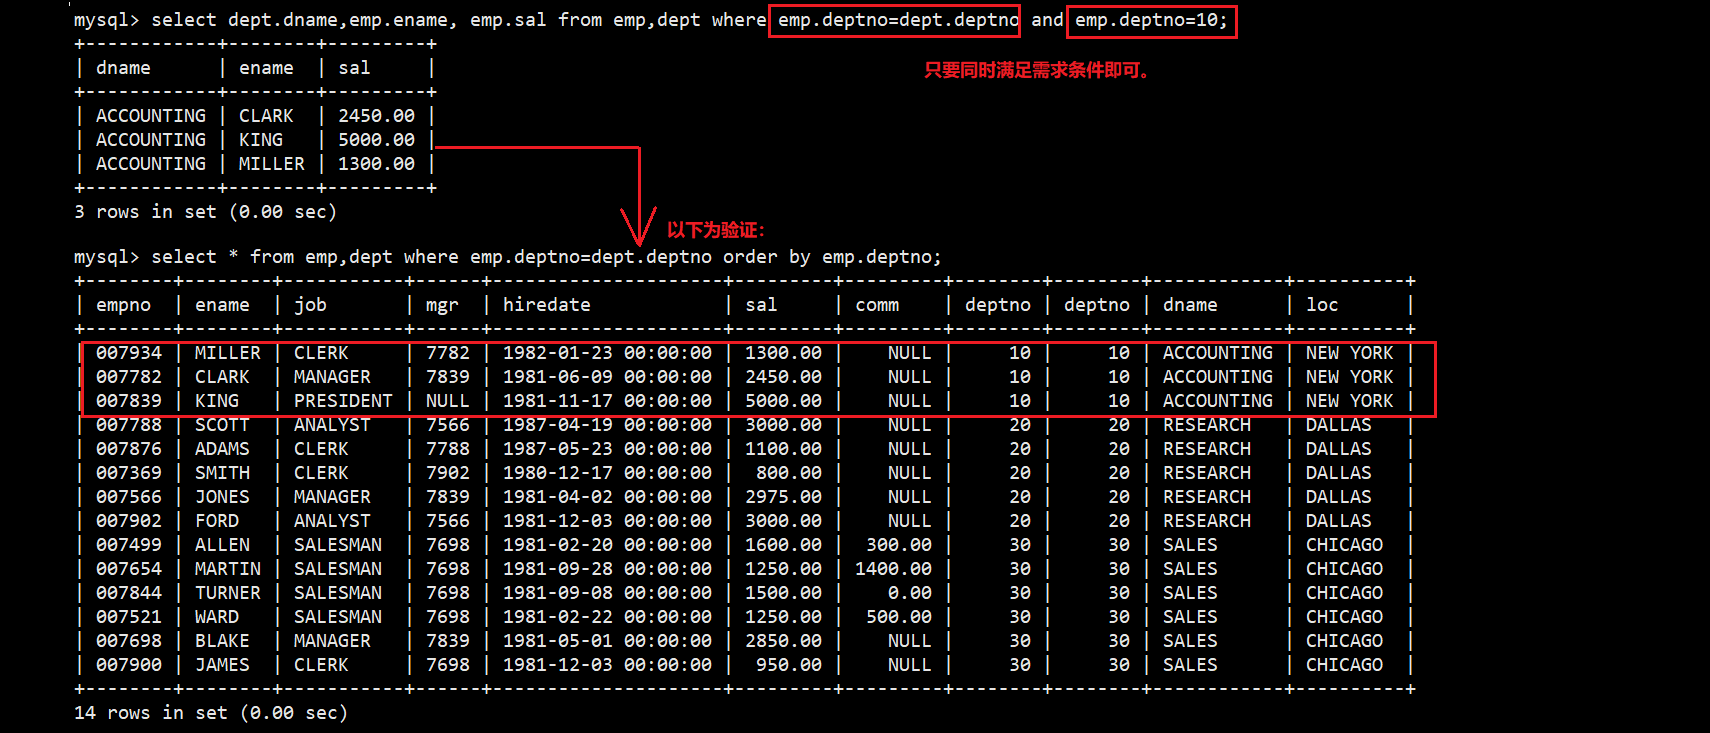Click 2450.00 in the first result table
This screenshot has height=733, width=1710.
(x=376, y=116)
